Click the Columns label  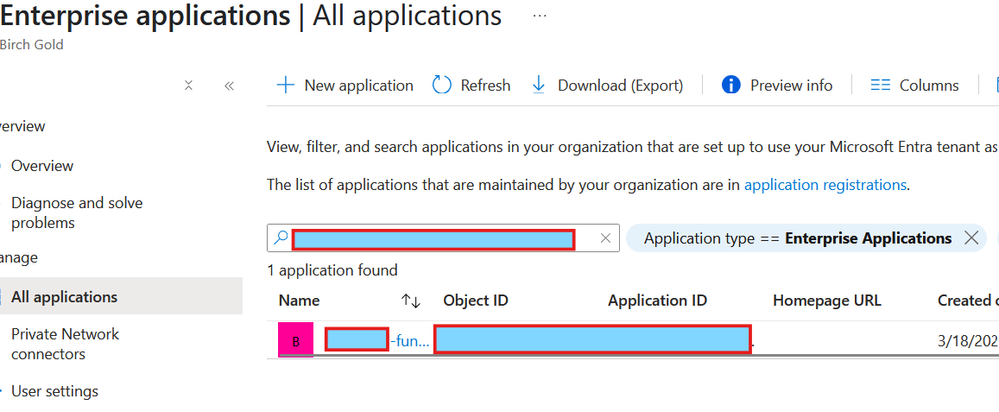929,85
